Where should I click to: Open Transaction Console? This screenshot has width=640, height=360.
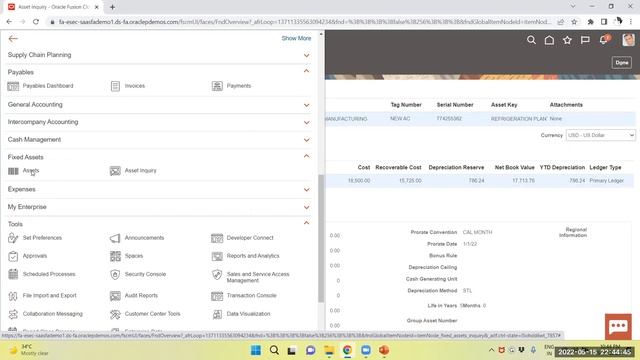tap(251, 296)
